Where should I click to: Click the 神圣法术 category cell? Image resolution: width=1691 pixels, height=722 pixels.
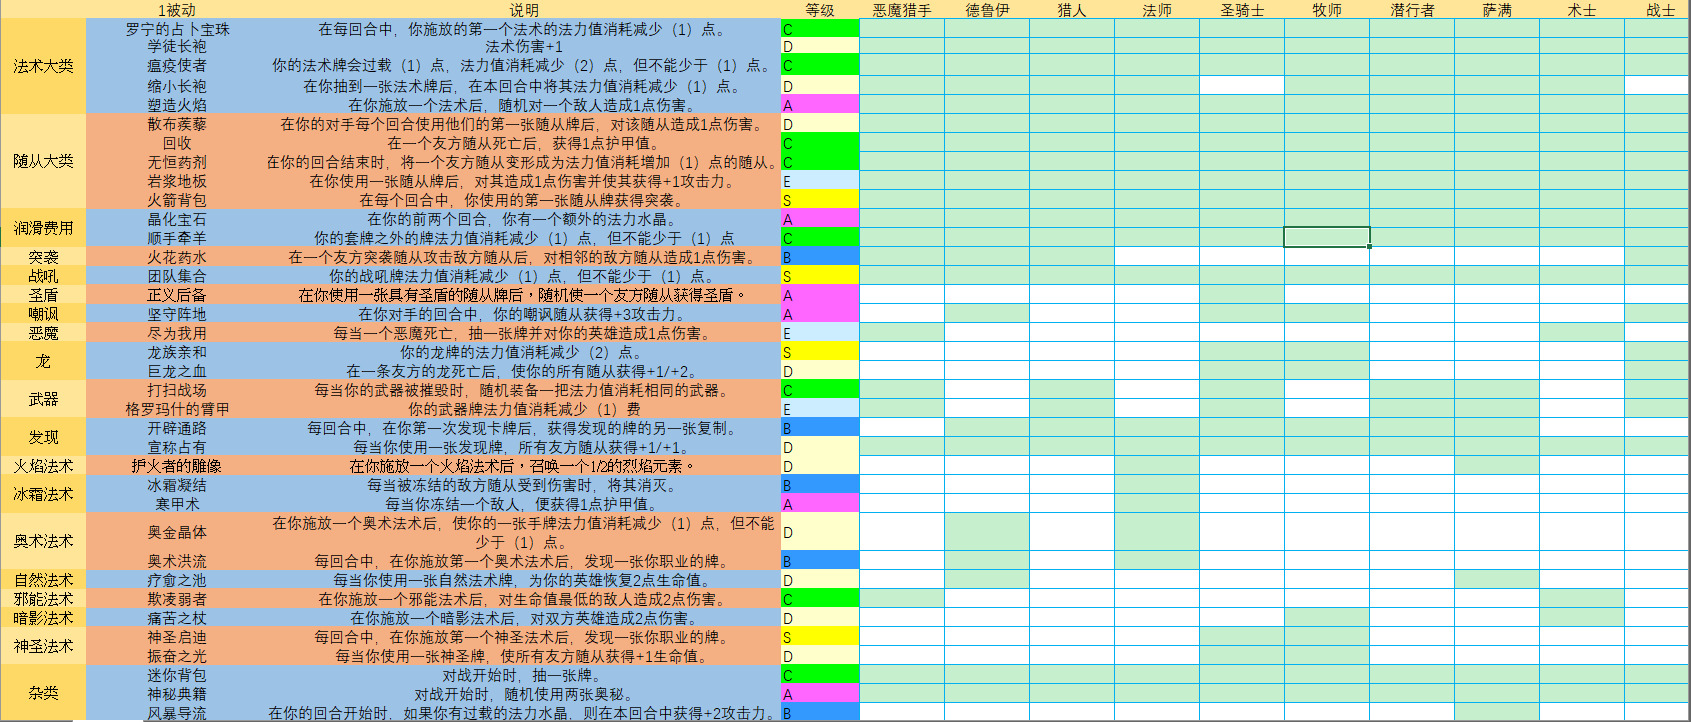[x=44, y=646]
